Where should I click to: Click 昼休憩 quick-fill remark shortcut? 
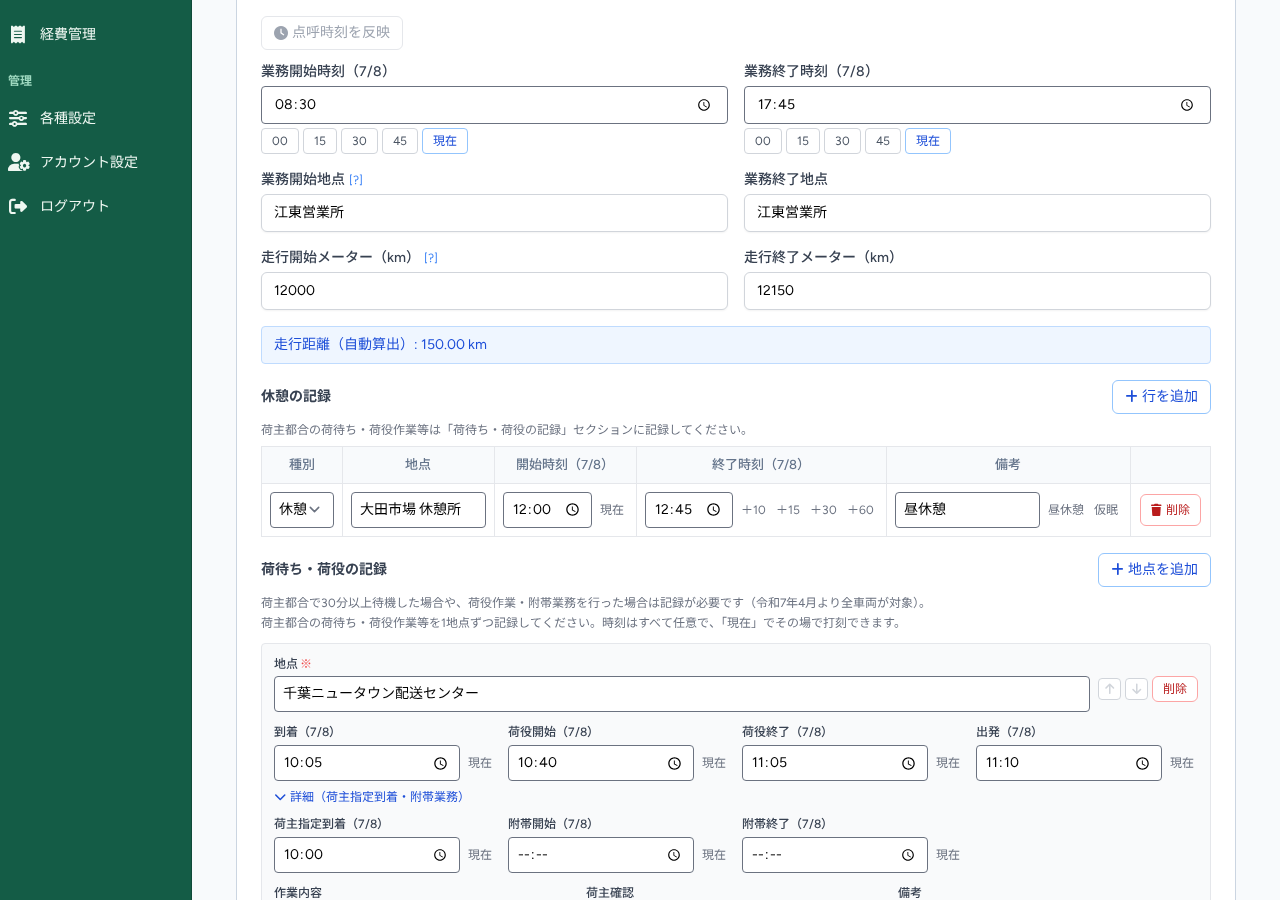pos(1066,510)
